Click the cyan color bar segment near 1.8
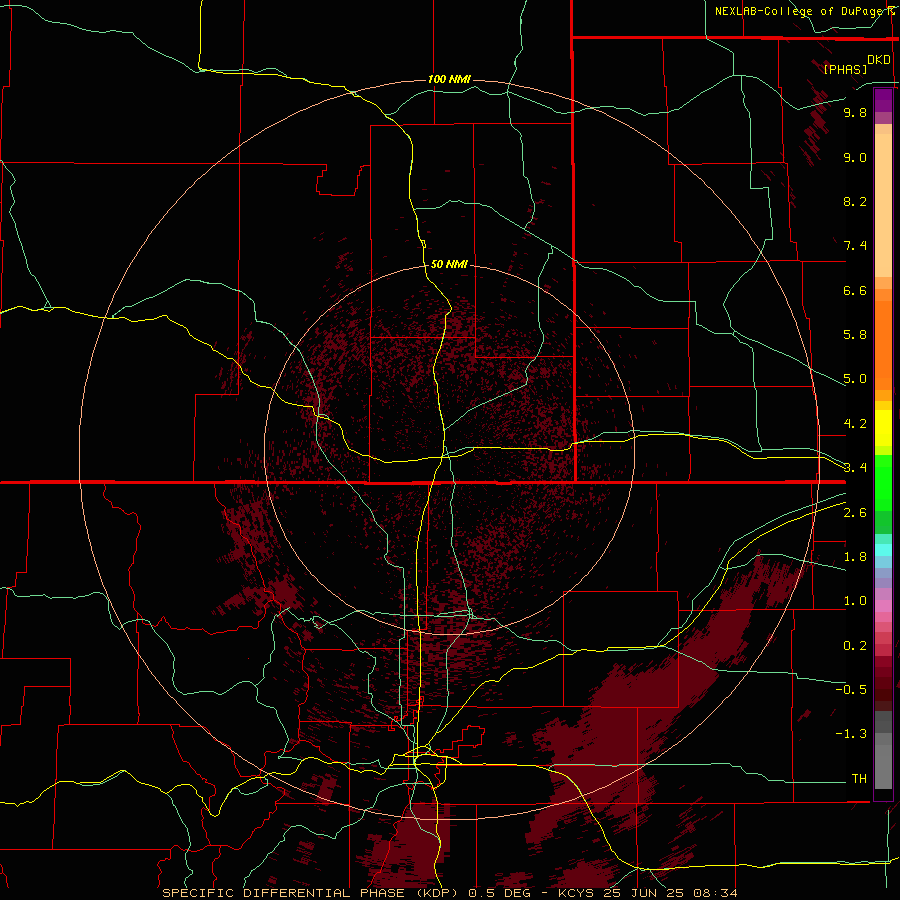The height and width of the screenshot is (900, 900). pyautogui.click(x=883, y=550)
